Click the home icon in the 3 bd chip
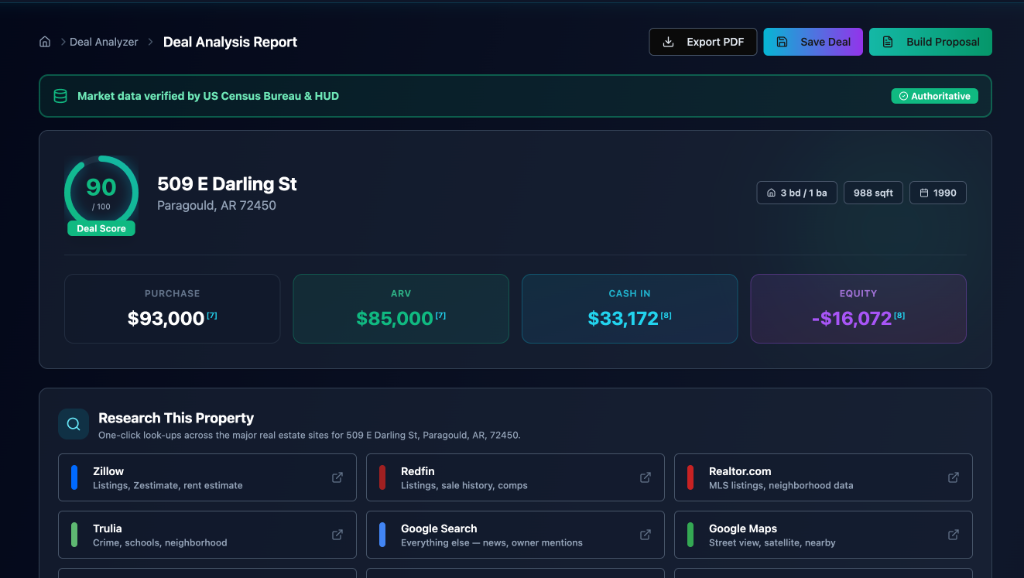The height and width of the screenshot is (578, 1024). pyautogui.click(x=771, y=193)
